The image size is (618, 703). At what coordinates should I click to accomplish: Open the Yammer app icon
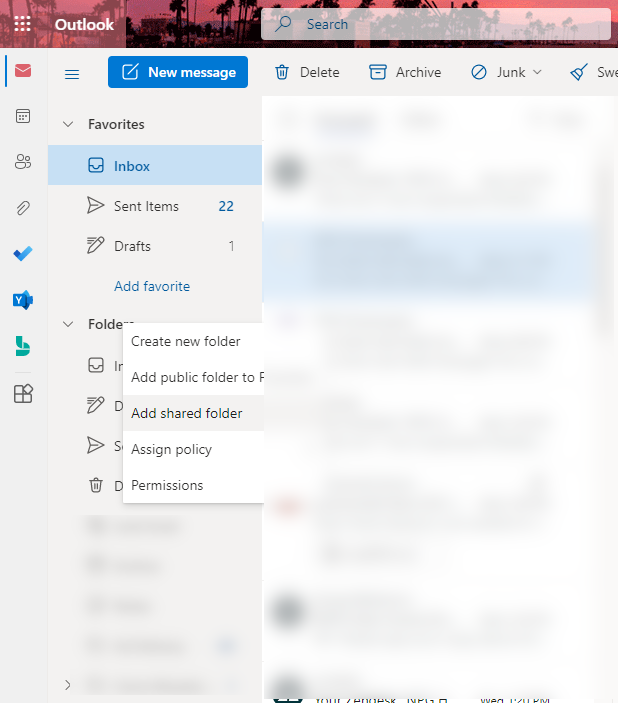pos(22,300)
